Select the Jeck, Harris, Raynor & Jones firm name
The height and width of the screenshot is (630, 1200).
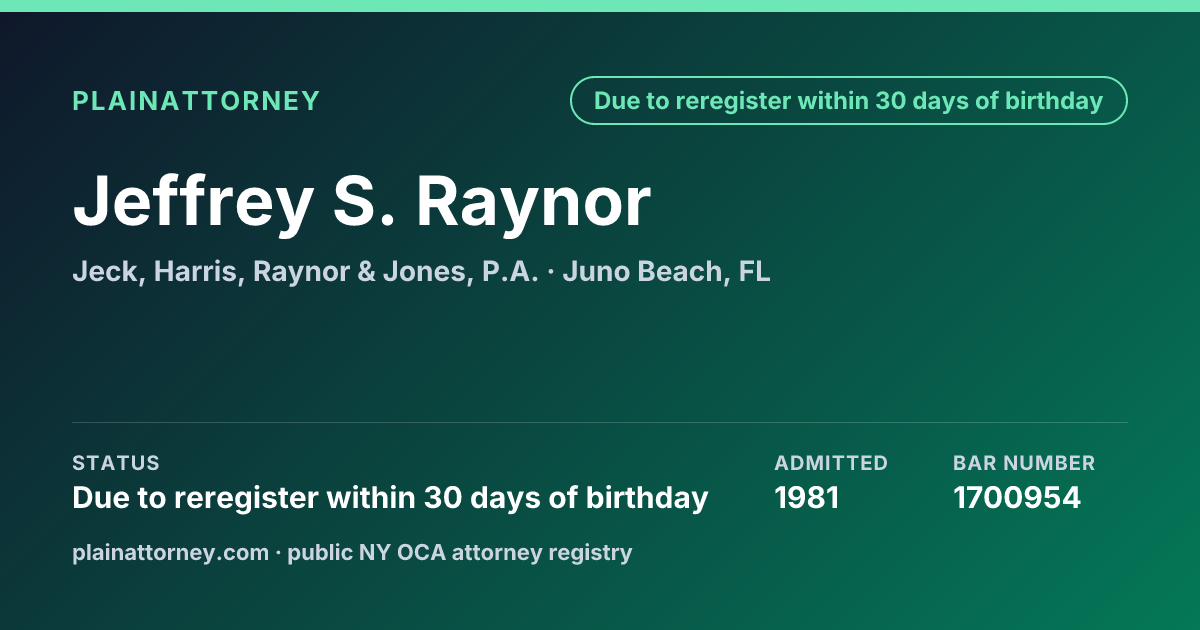pos(306,272)
